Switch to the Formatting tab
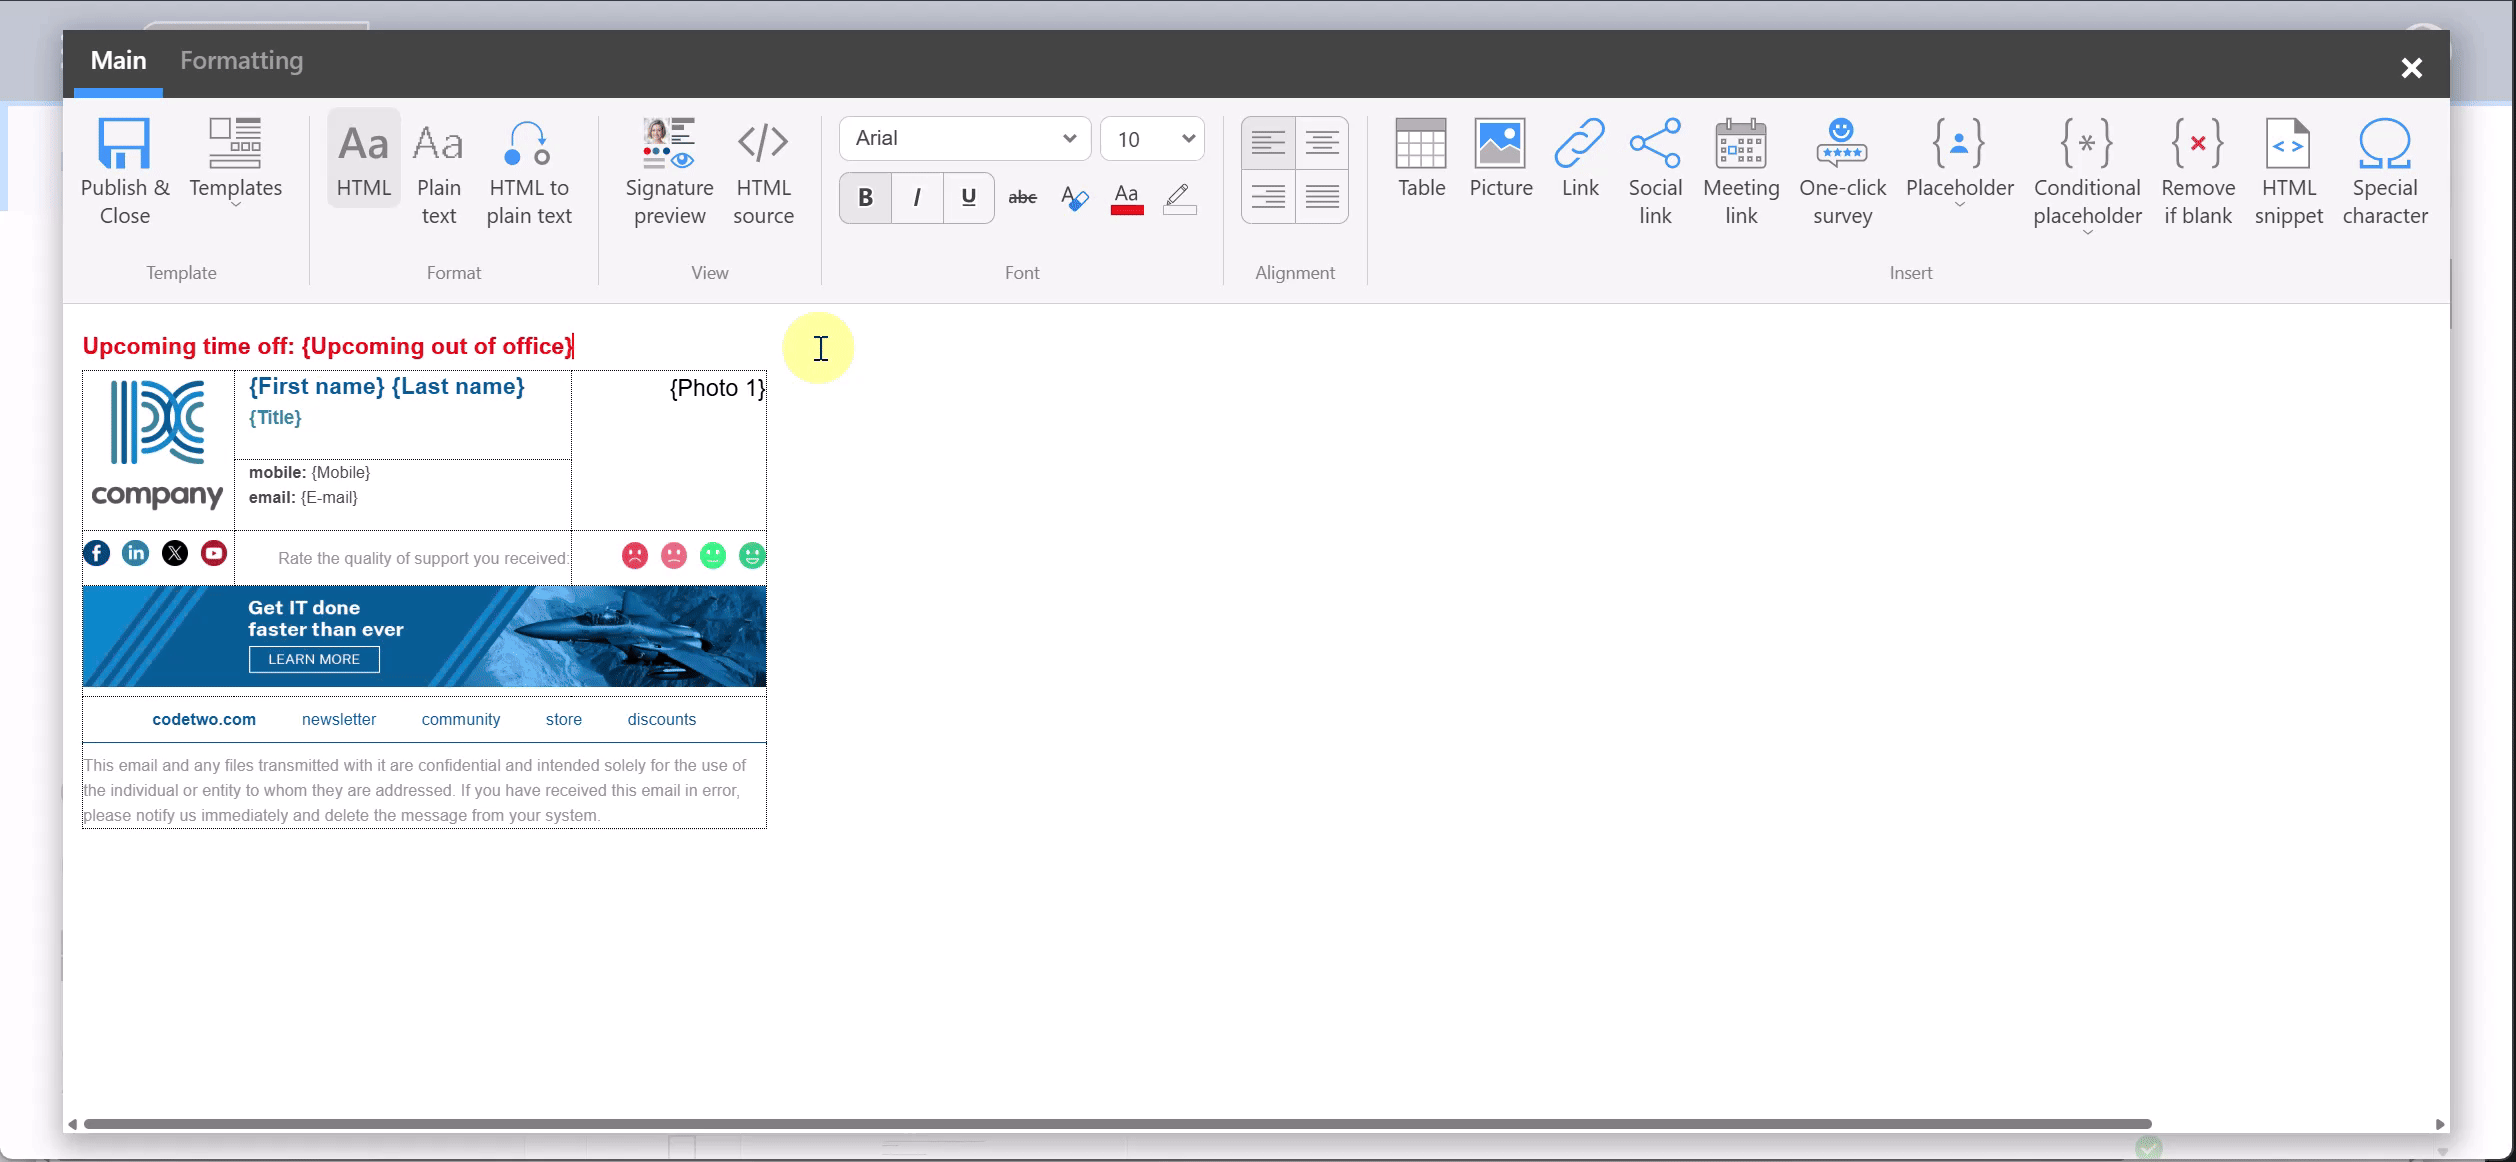Image resolution: width=2516 pixels, height=1162 pixels. (240, 60)
